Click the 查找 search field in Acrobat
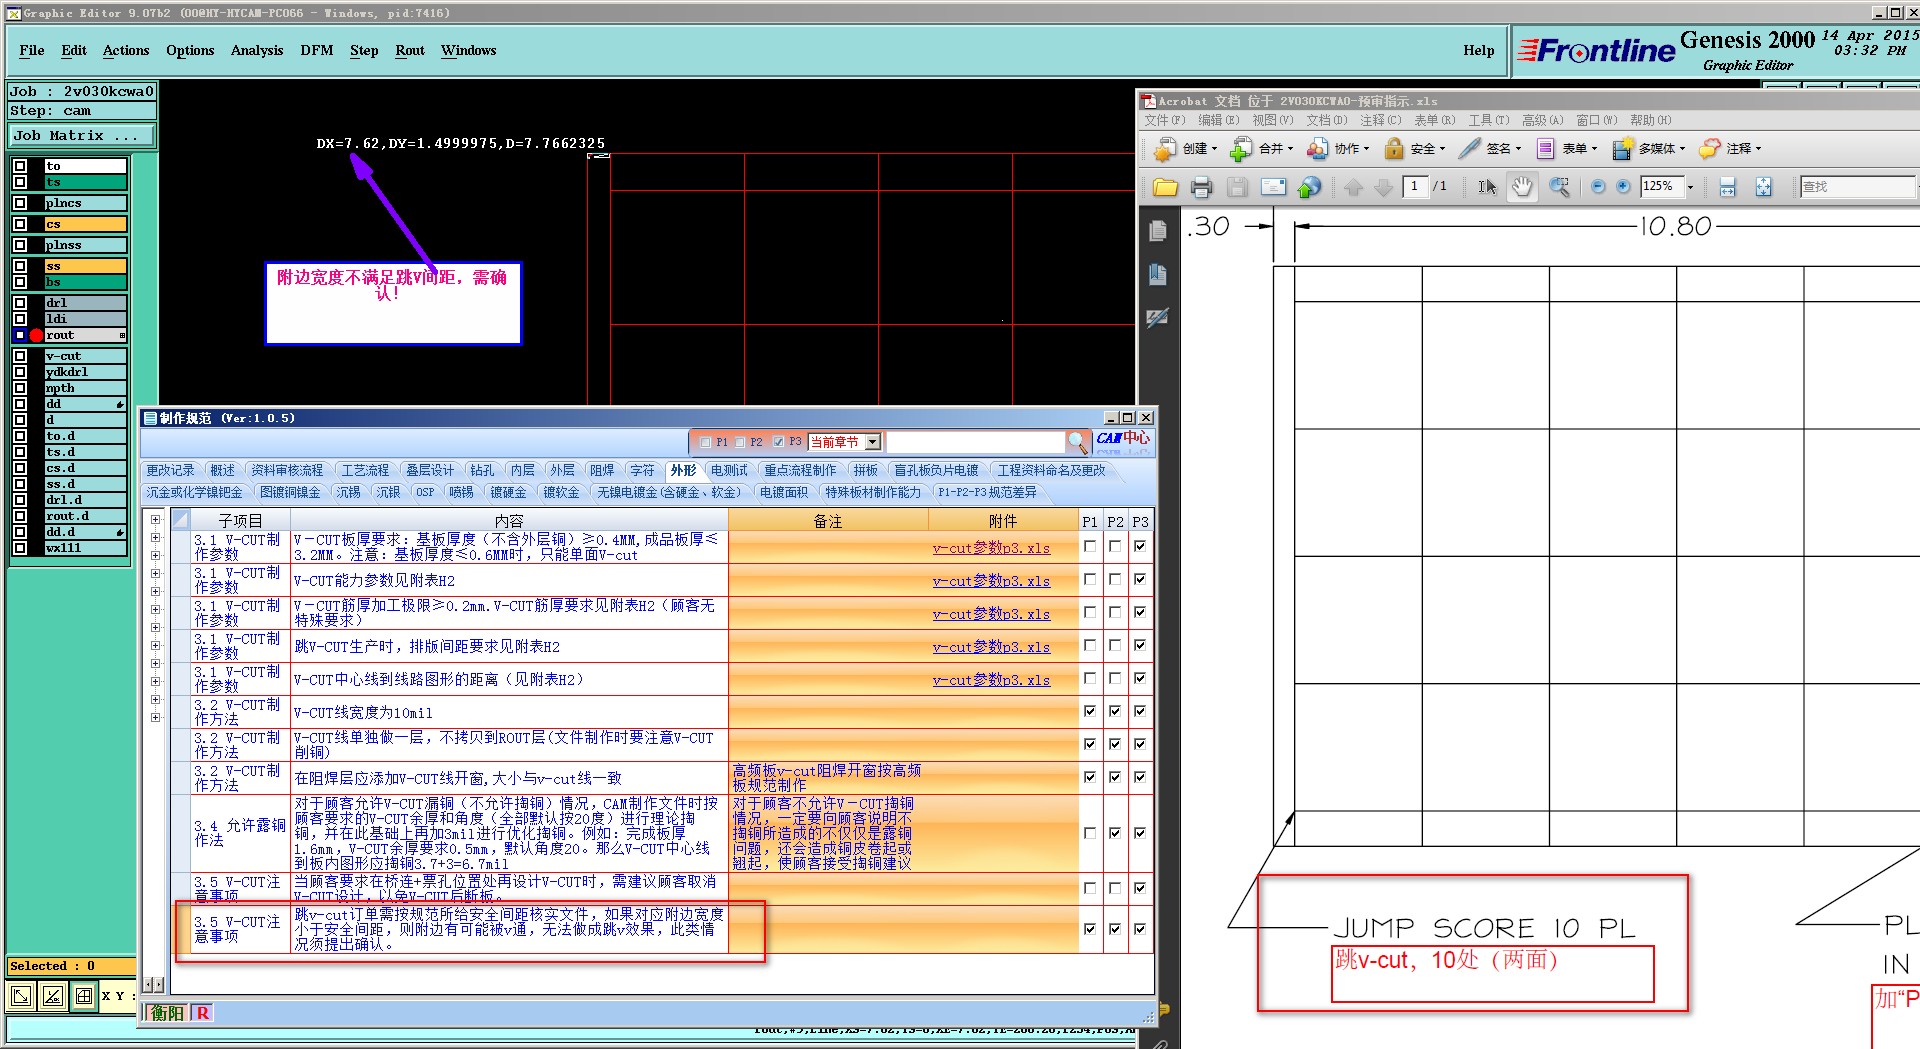This screenshot has height=1049, width=1920. [x=1855, y=187]
